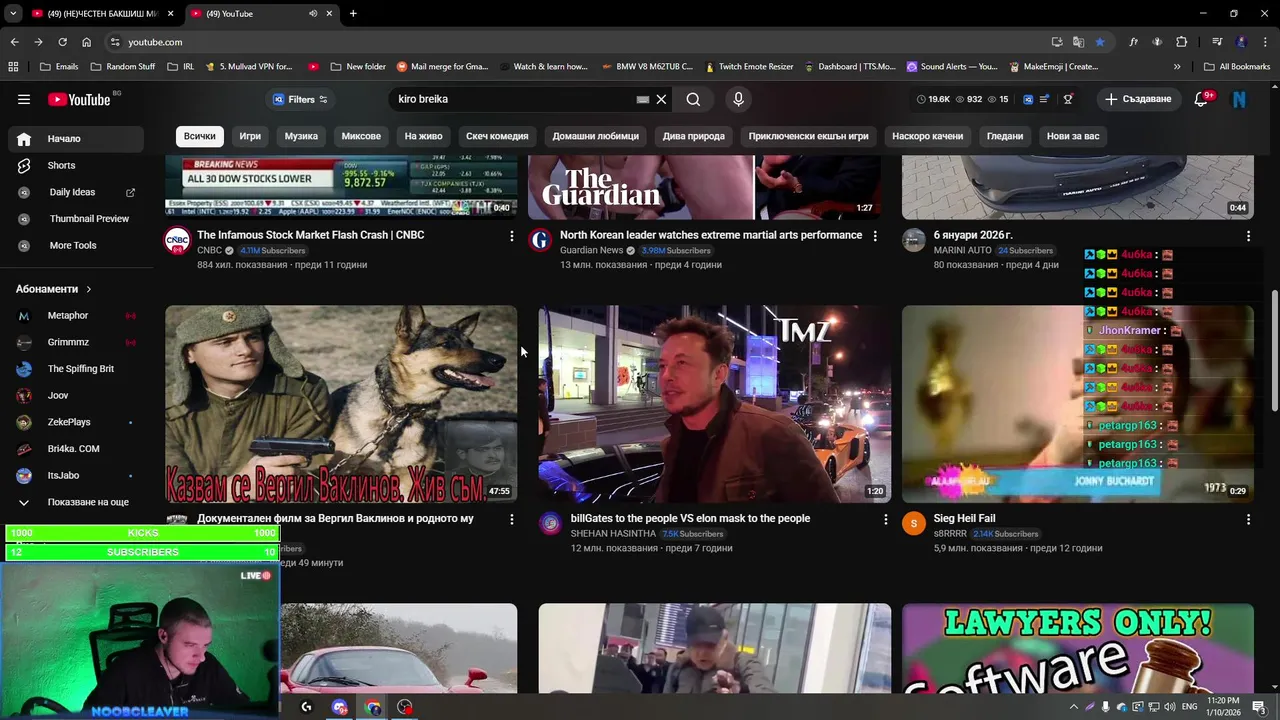Image resolution: width=1280 pixels, height=720 pixels.
Task: Open the vidIQ Filters button
Action: tap(300, 99)
